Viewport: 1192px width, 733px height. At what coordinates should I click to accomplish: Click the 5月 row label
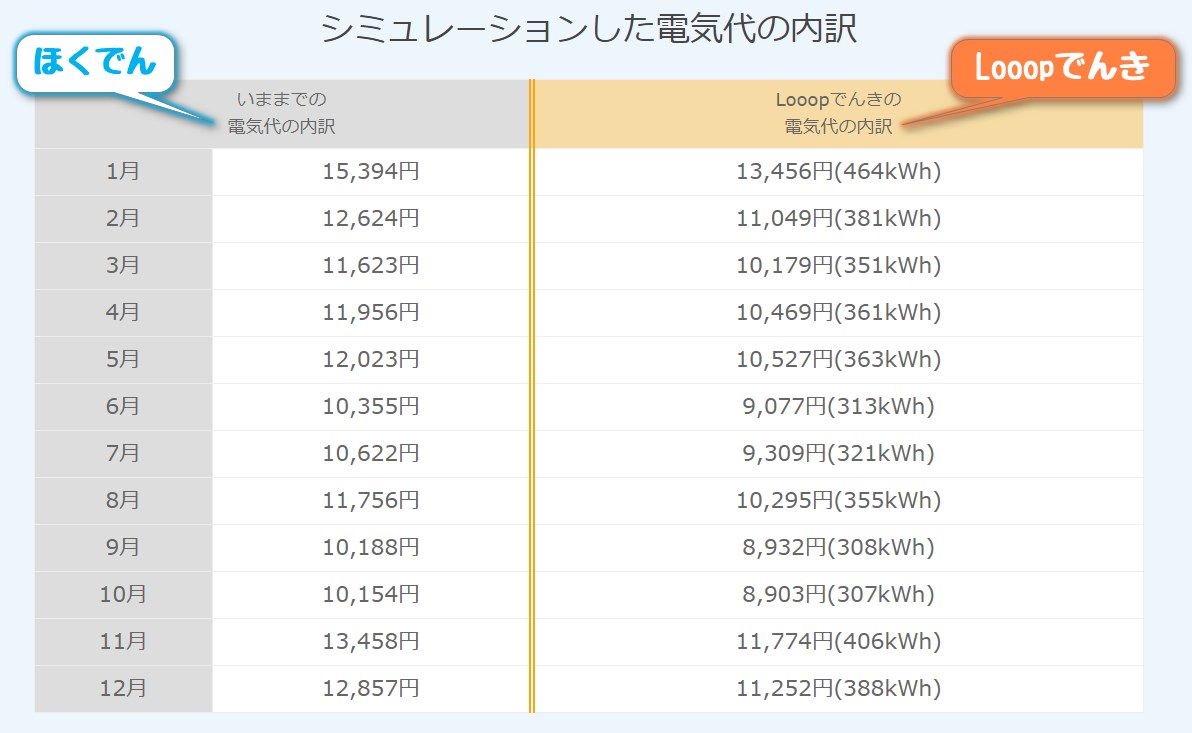[123, 360]
